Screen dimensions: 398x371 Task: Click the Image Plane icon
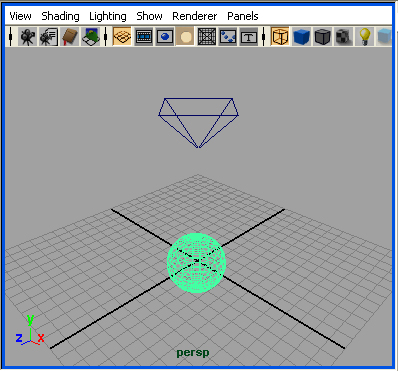coord(91,37)
